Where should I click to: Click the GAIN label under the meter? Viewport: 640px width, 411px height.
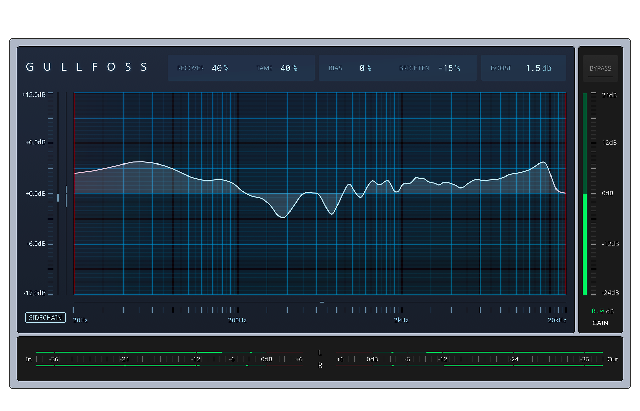pyautogui.click(x=600, y=323)
